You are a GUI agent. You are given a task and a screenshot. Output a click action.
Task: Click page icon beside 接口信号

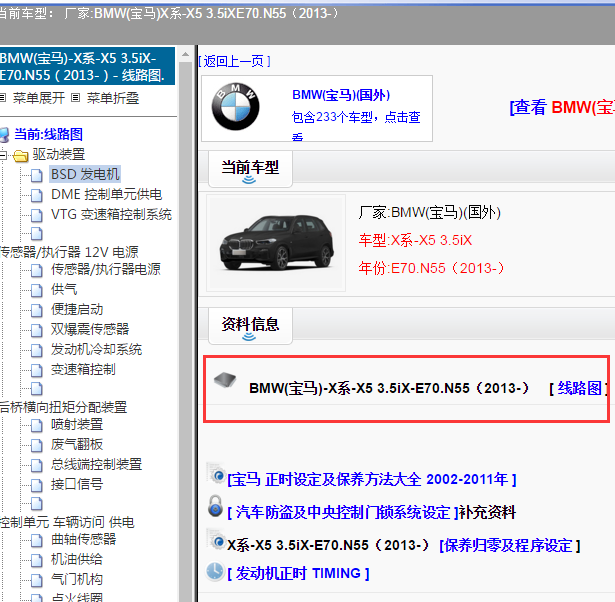pyautogui.click(x=36, y=485)
